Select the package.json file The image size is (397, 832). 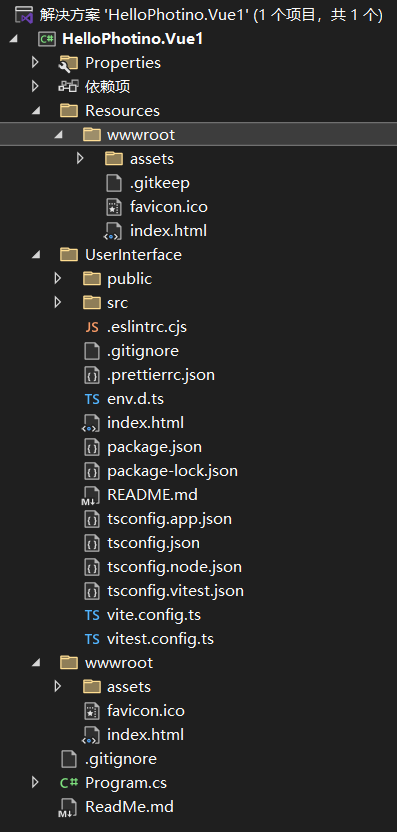tap(154, 447)
